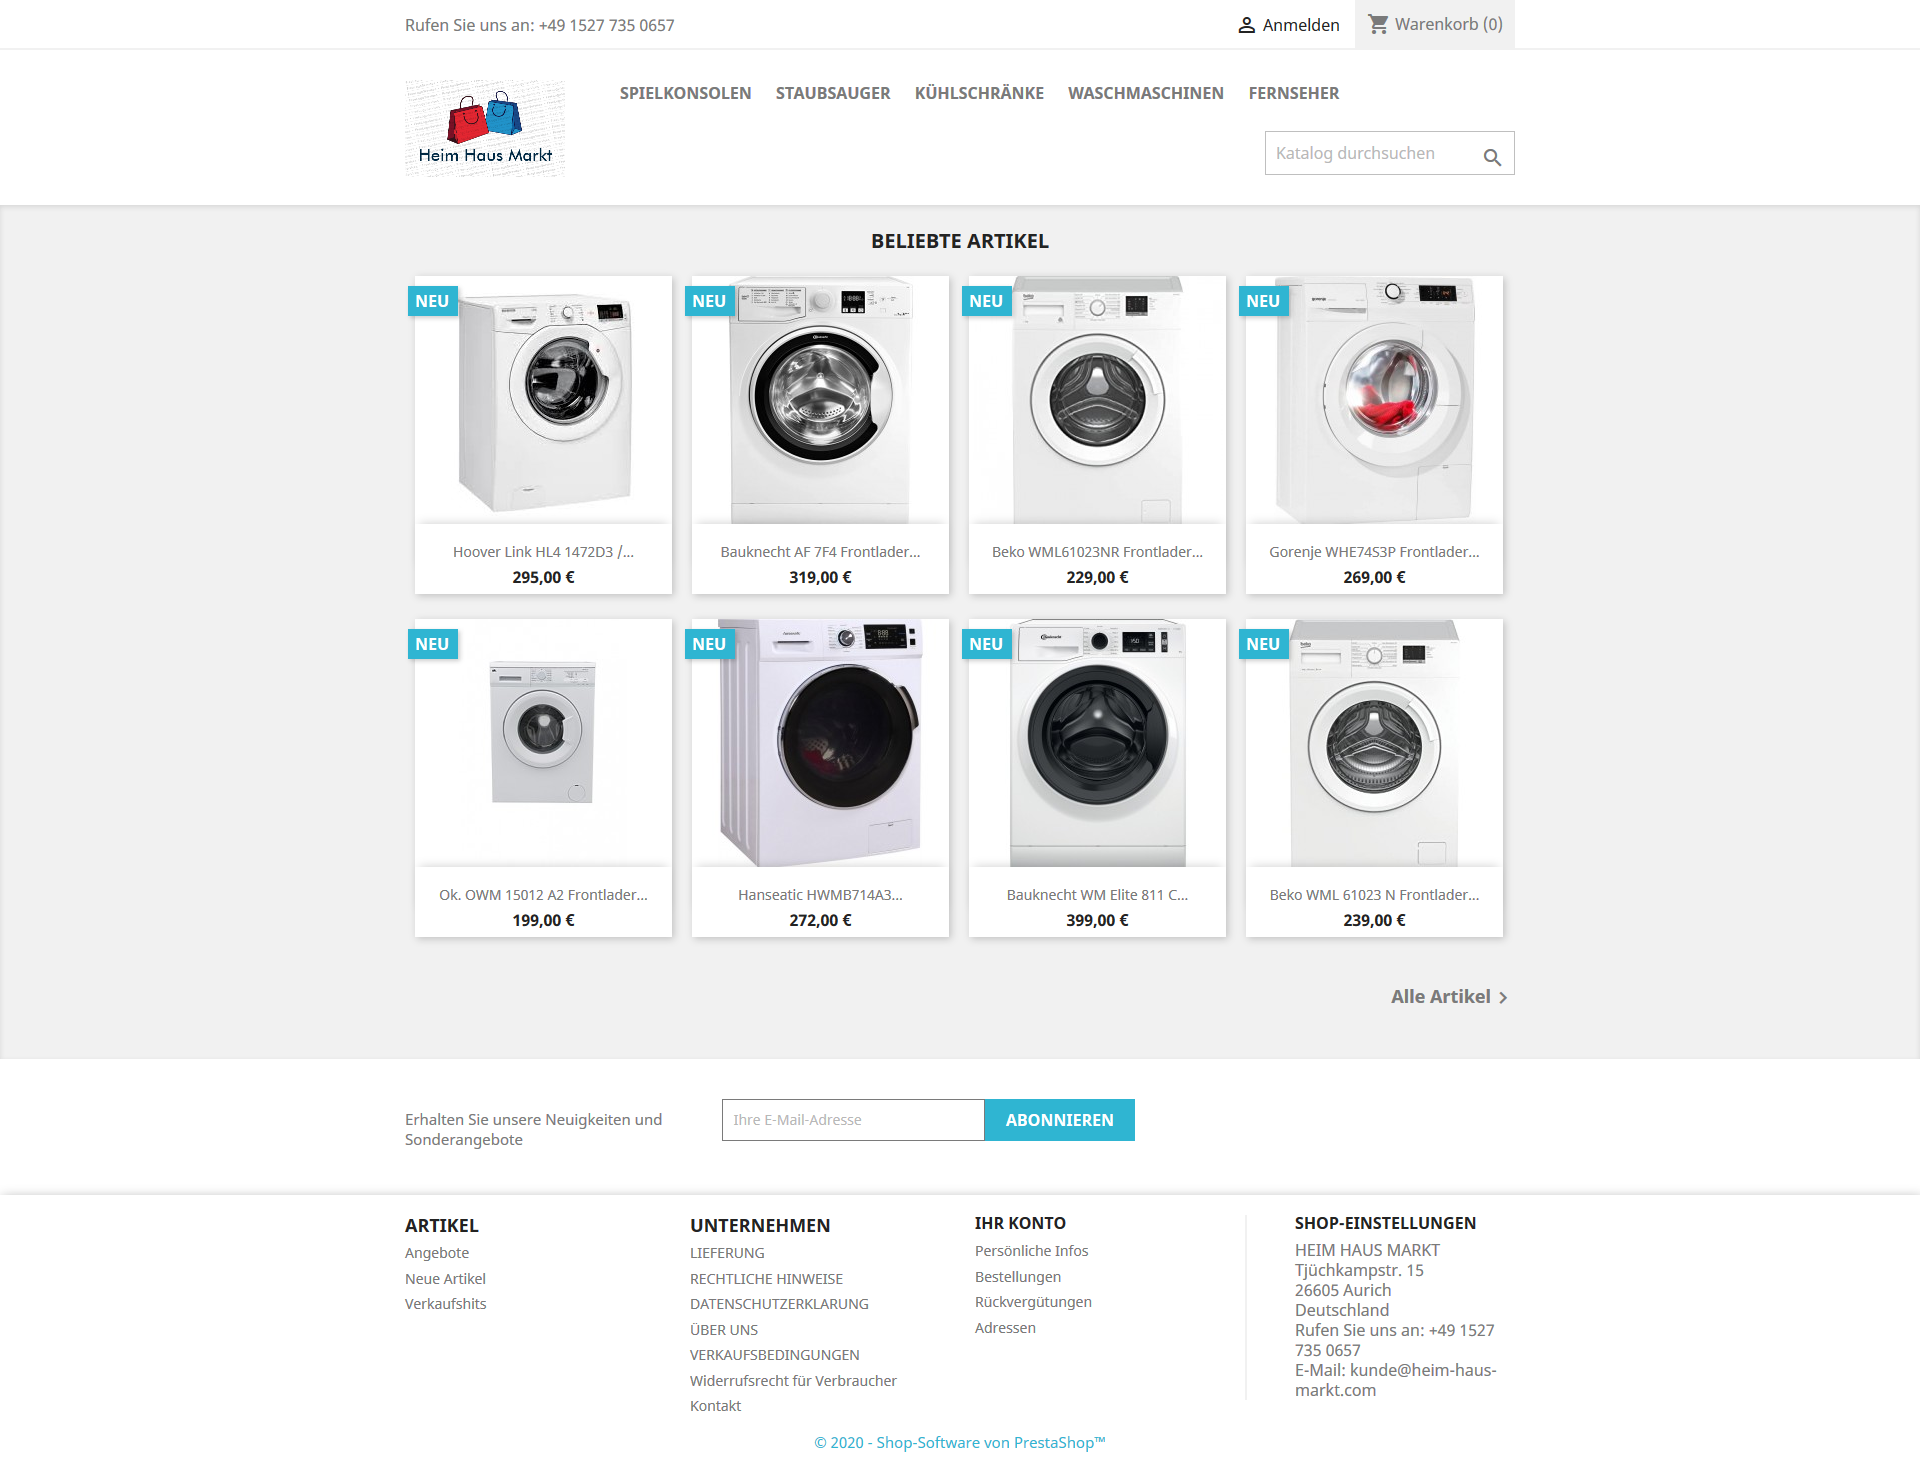Click the Abonnieren button

(x=1060, y=1120)
